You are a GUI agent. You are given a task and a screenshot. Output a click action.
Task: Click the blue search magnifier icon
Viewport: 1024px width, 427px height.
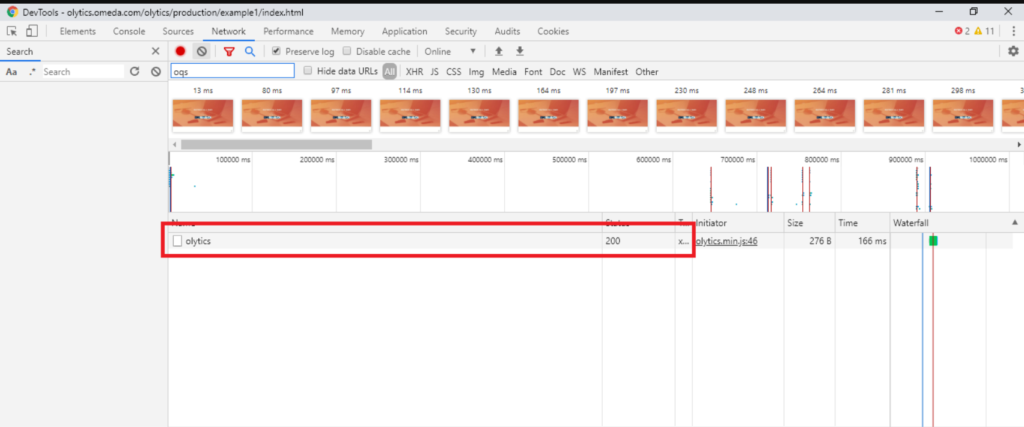249,51
